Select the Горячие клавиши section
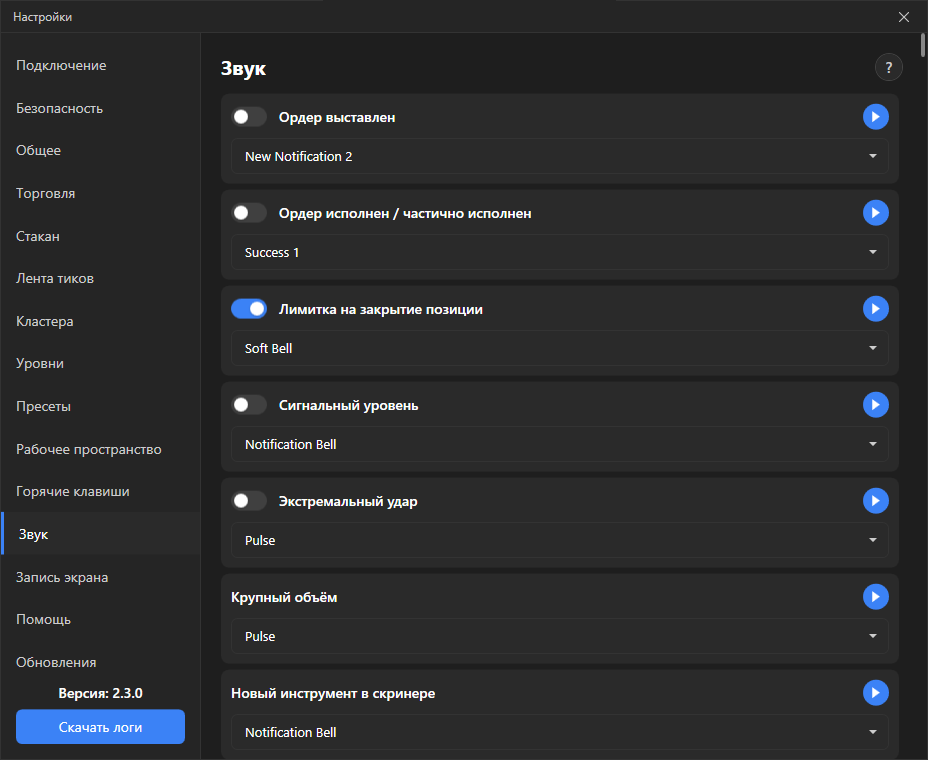The image size is (928, 760). point(101,492)
